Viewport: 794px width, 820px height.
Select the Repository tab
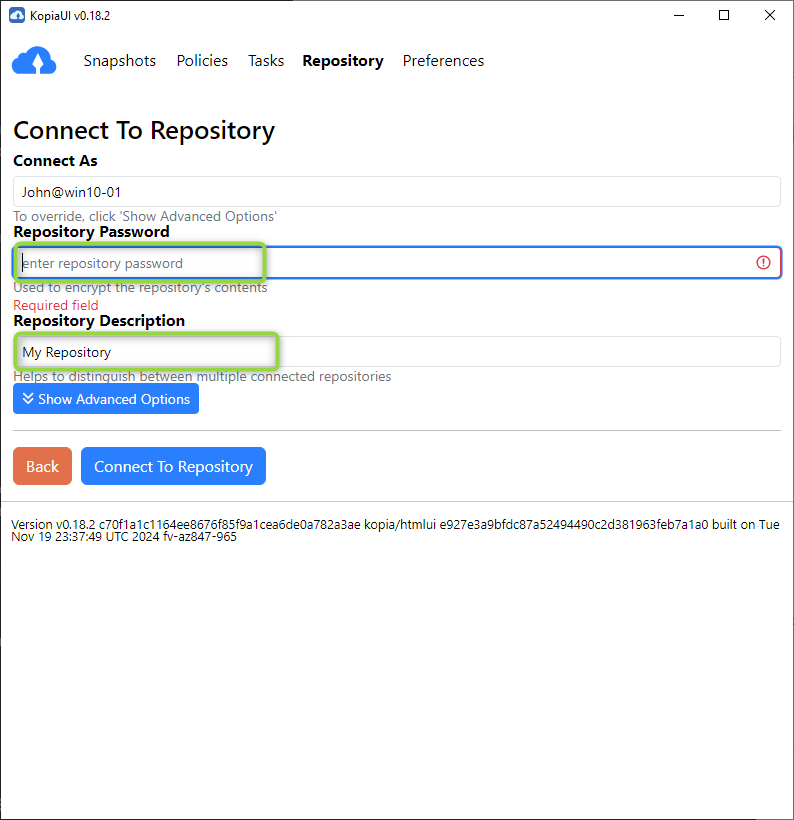pyautogui.click(x=343, y=61)
